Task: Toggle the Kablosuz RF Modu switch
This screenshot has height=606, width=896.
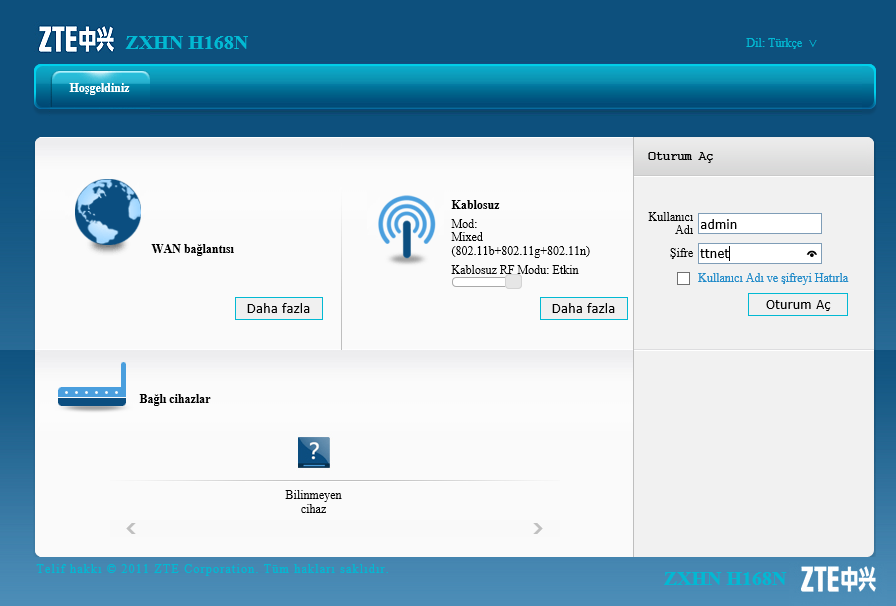Action: point(486,282)
